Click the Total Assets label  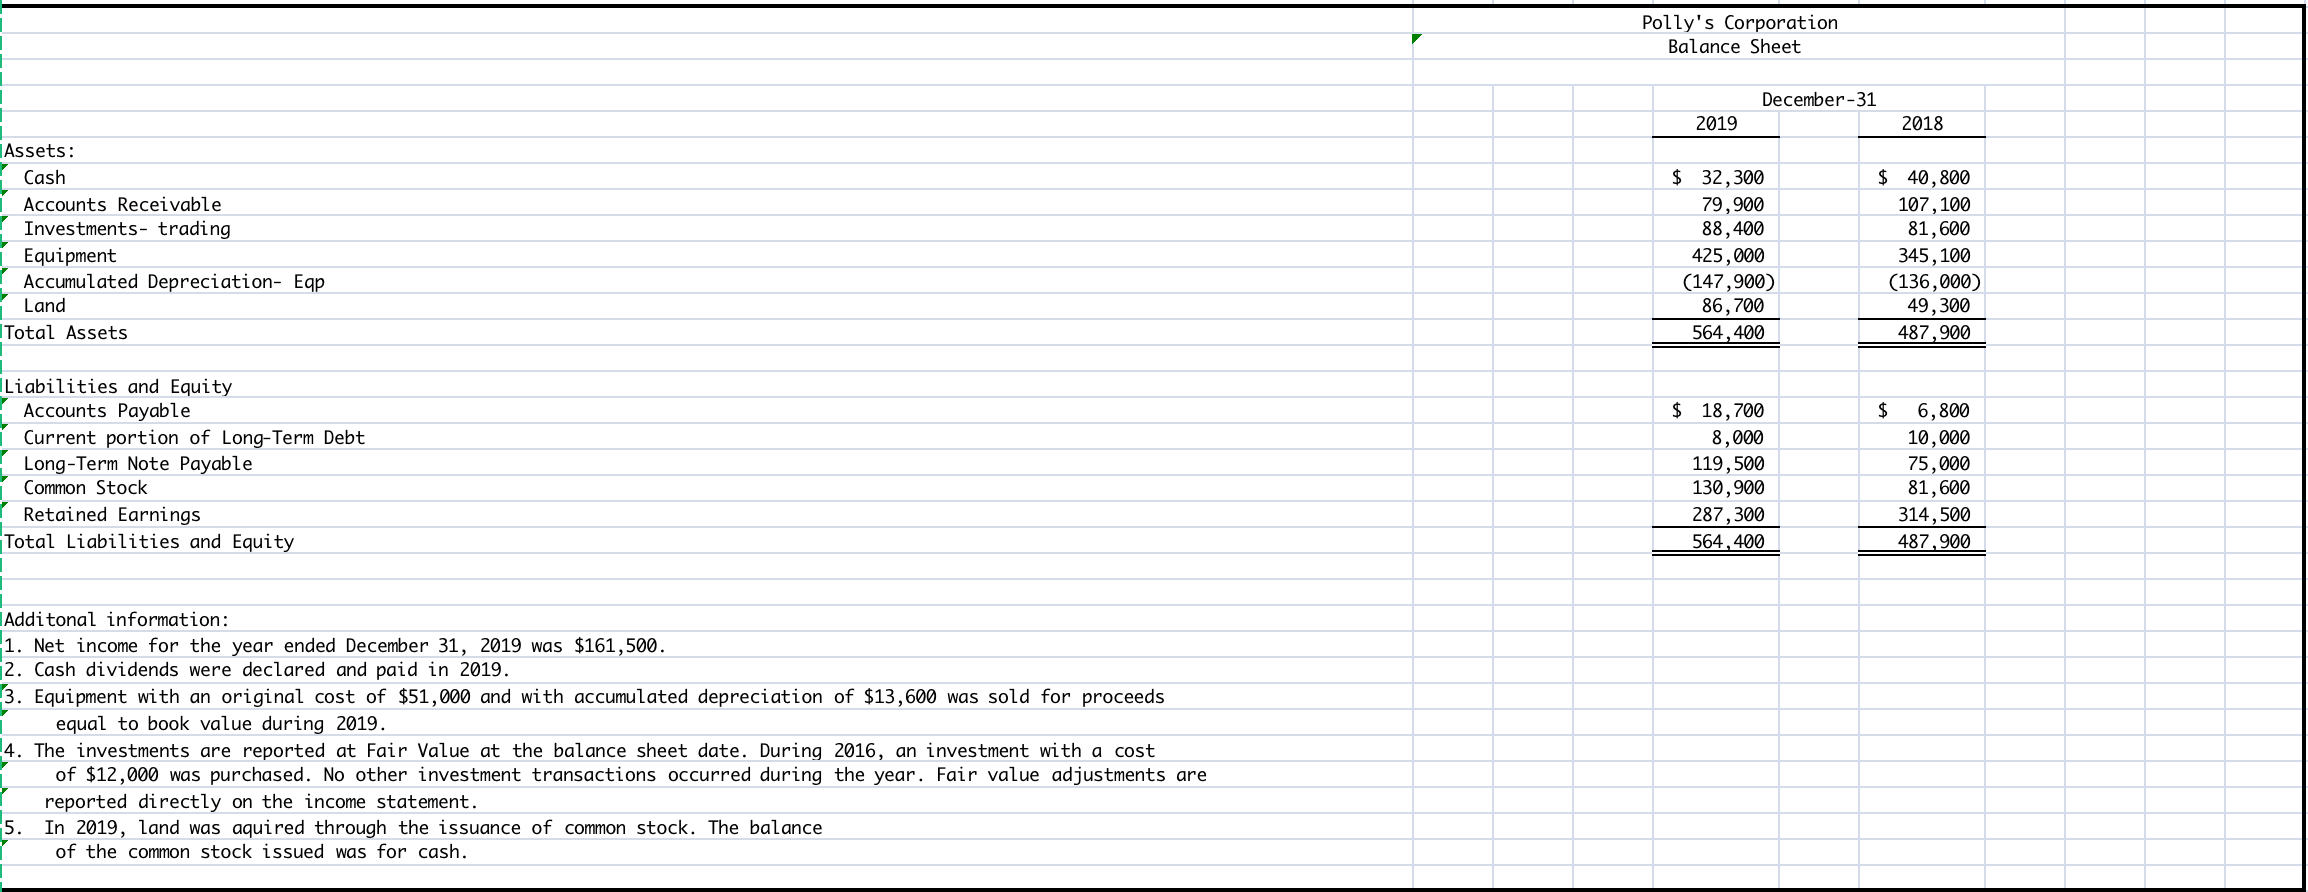66,333
